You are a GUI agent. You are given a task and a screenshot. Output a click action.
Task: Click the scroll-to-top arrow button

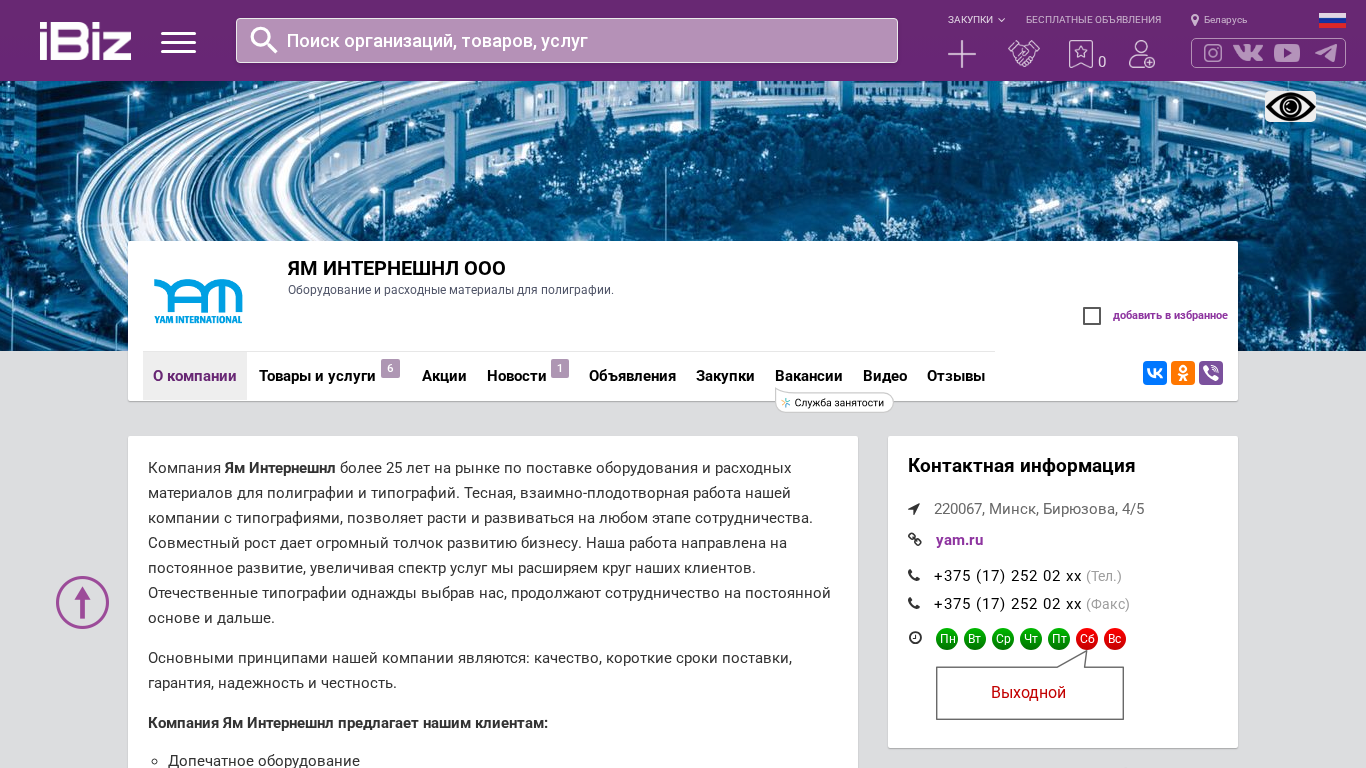tap(82, 602)
